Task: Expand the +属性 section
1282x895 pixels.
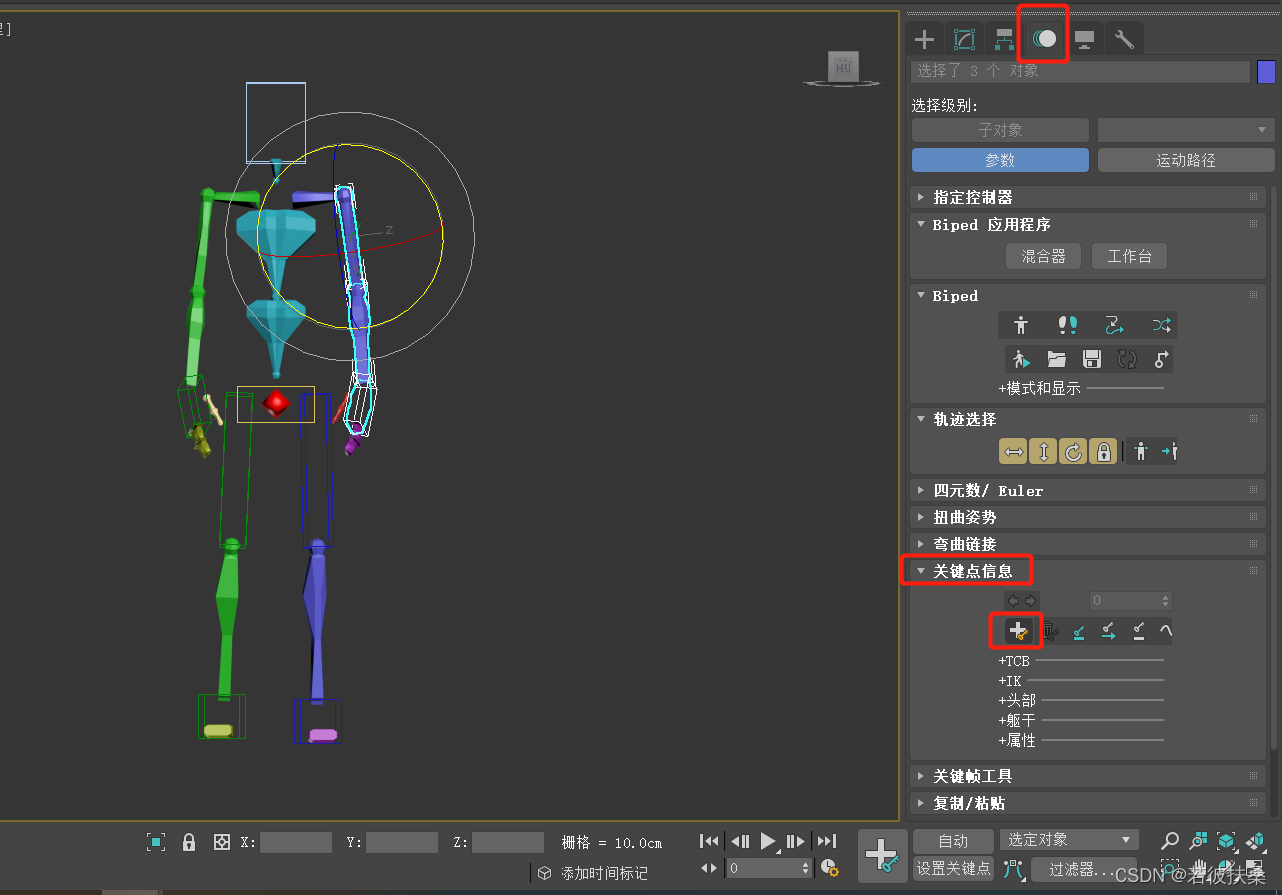Action: click(1017, 740)
